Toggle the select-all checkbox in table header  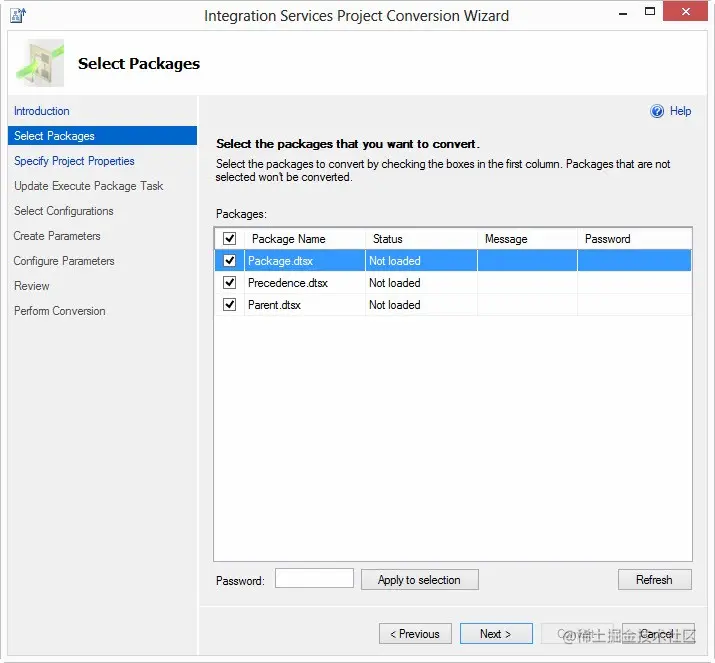point(229,238)
